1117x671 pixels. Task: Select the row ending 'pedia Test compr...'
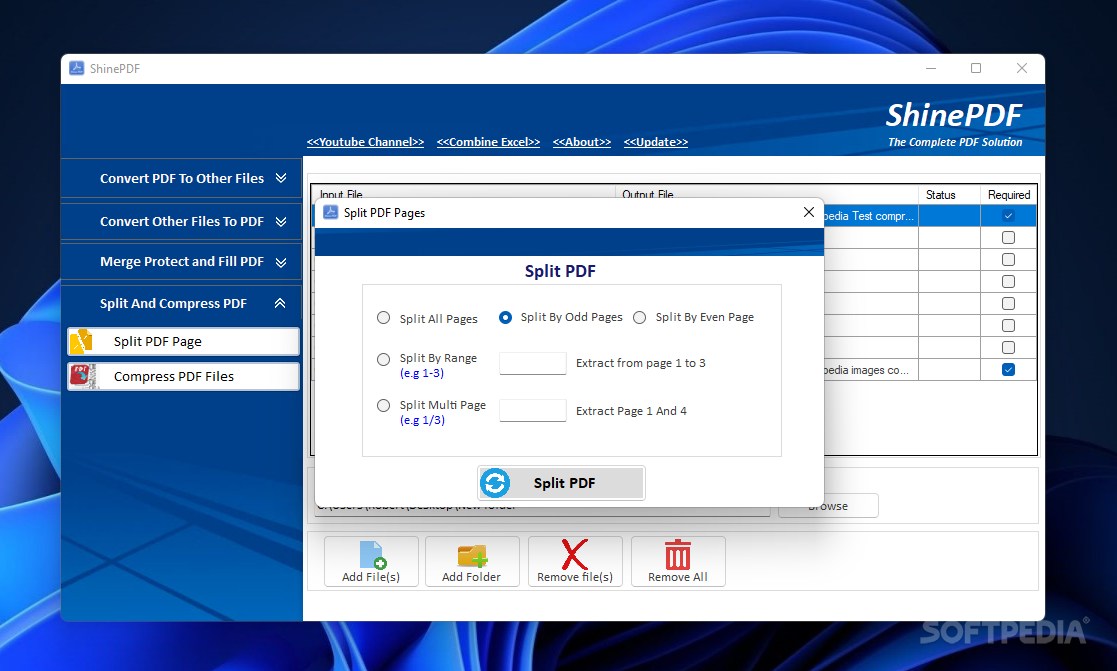coord(870,216)
